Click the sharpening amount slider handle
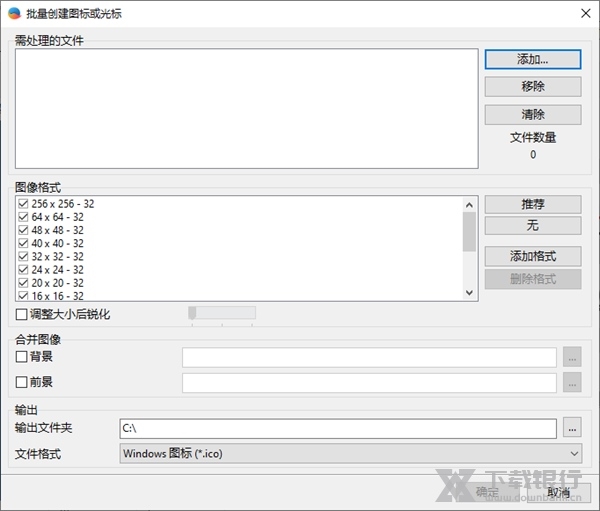Image resolution: width=600 pixels, height=511 pixels. 192,313
